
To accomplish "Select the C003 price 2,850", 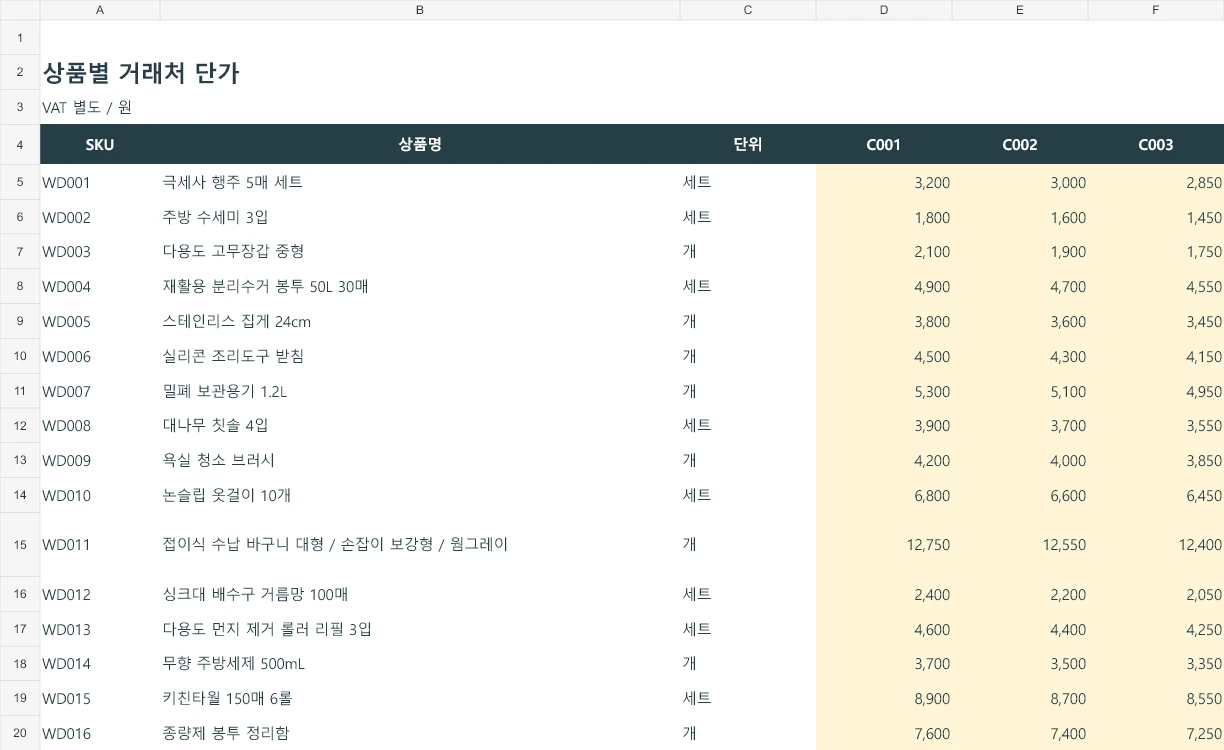I will tap(1156, 182).
